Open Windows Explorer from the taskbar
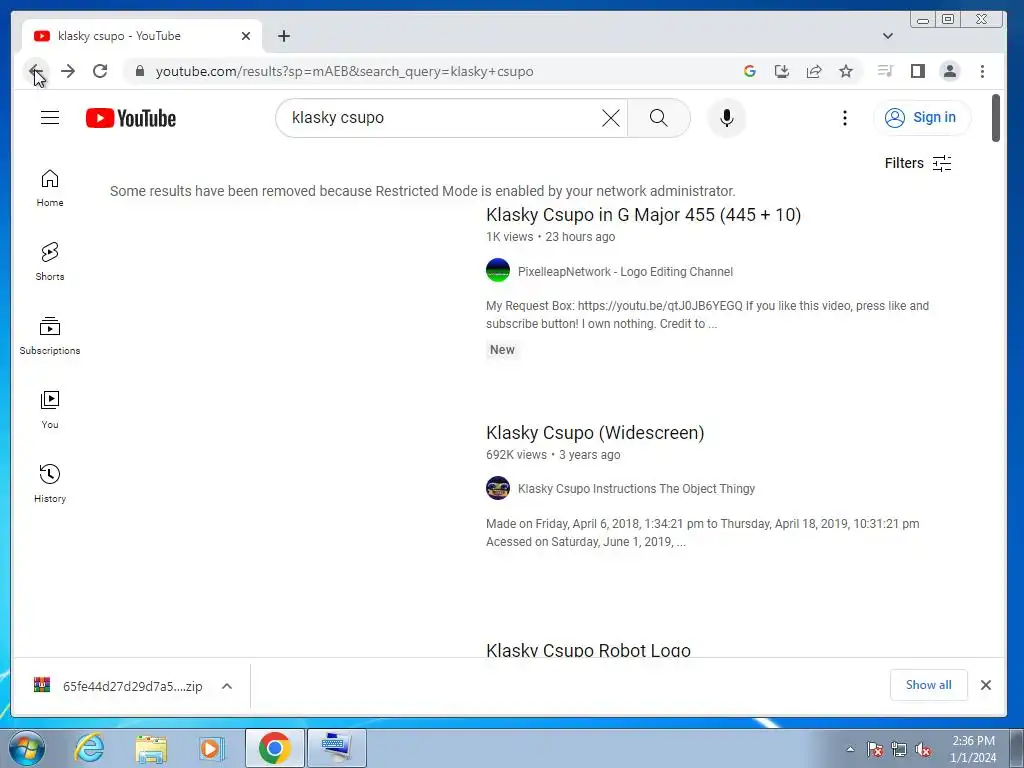 [151, 748]
